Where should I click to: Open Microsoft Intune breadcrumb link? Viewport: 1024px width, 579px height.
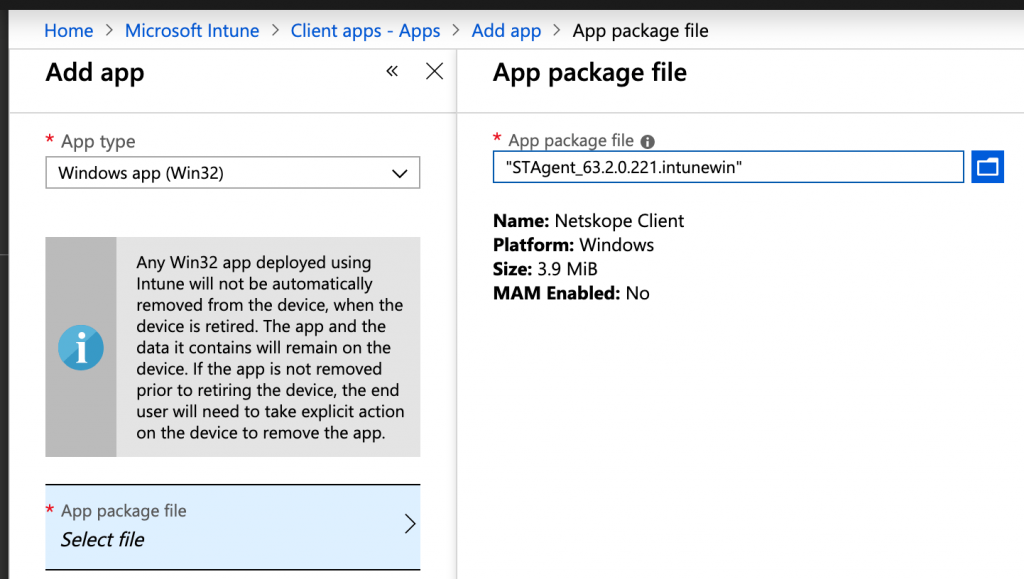[192, 31]
